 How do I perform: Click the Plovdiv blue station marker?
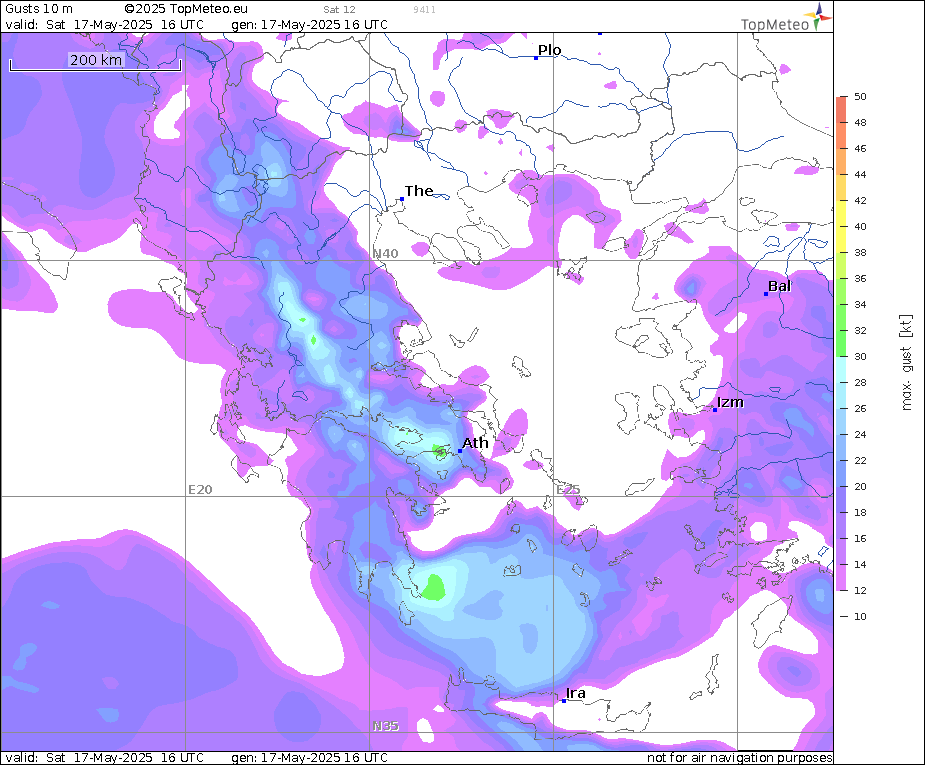(536, 58)
